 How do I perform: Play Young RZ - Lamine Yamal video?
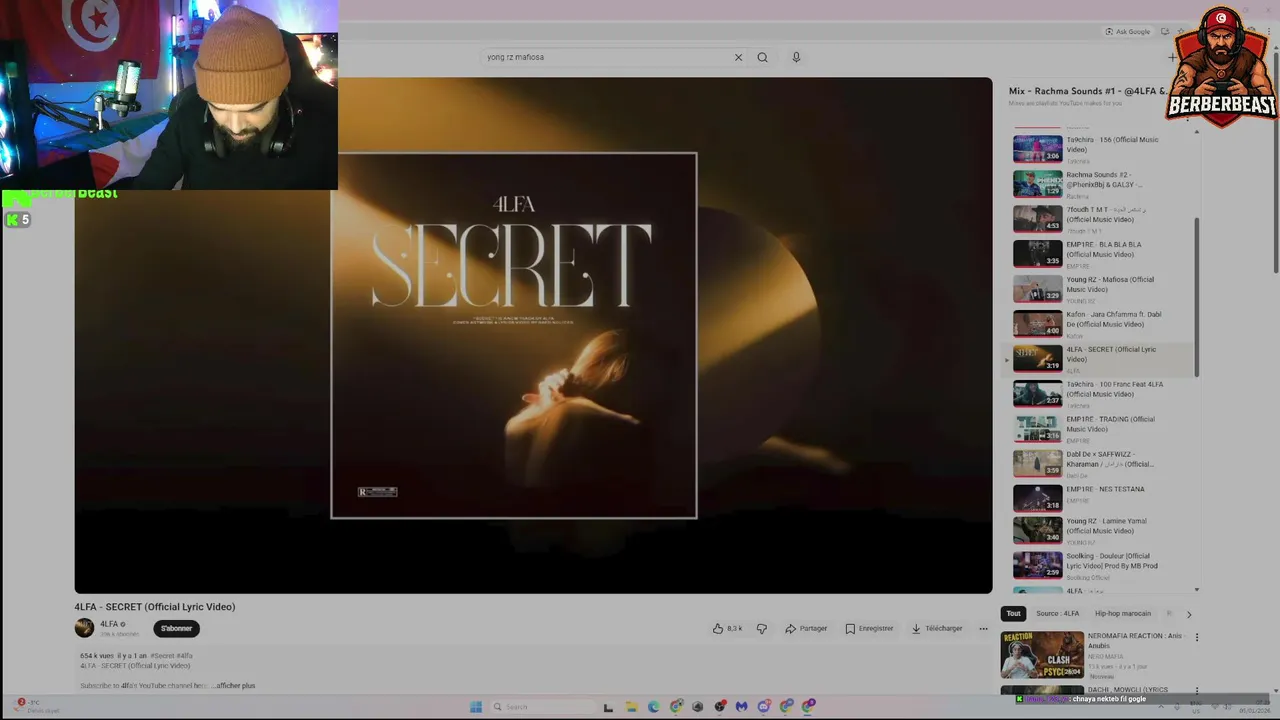coord(1100,530)
